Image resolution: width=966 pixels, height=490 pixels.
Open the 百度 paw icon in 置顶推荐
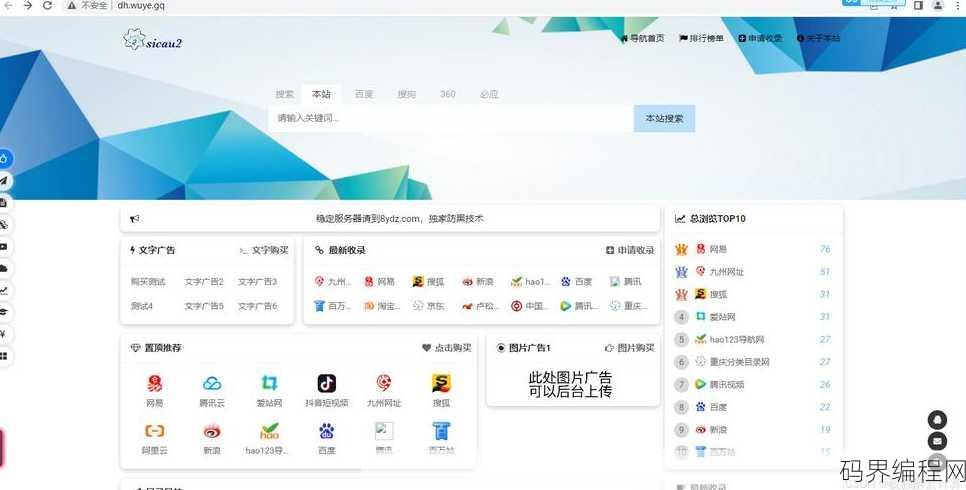(327, 431)
